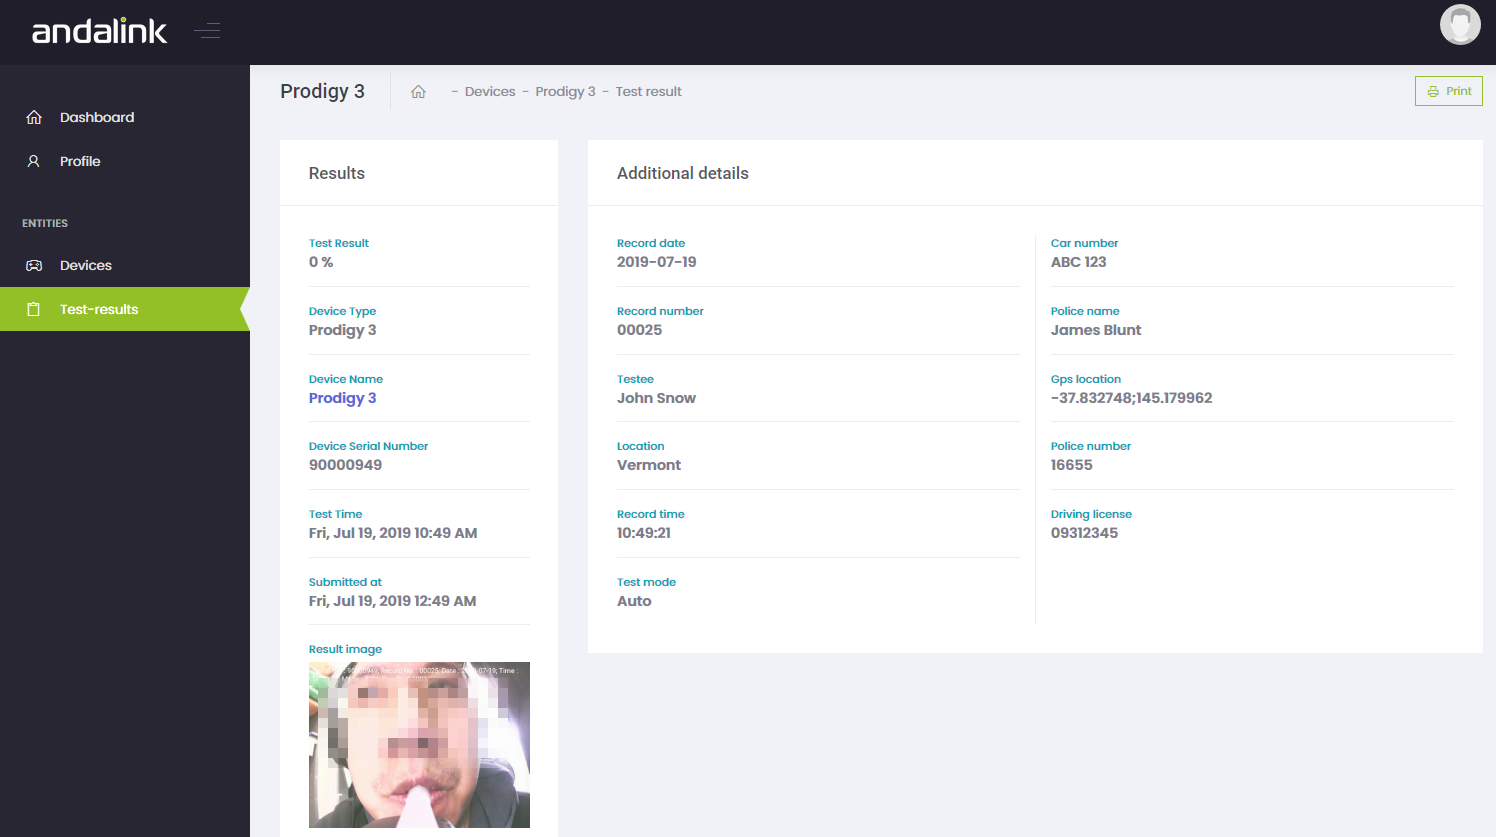Screen dimensions: 1496x837
Task: Click the Additional details heading
Action: point(683,173)
